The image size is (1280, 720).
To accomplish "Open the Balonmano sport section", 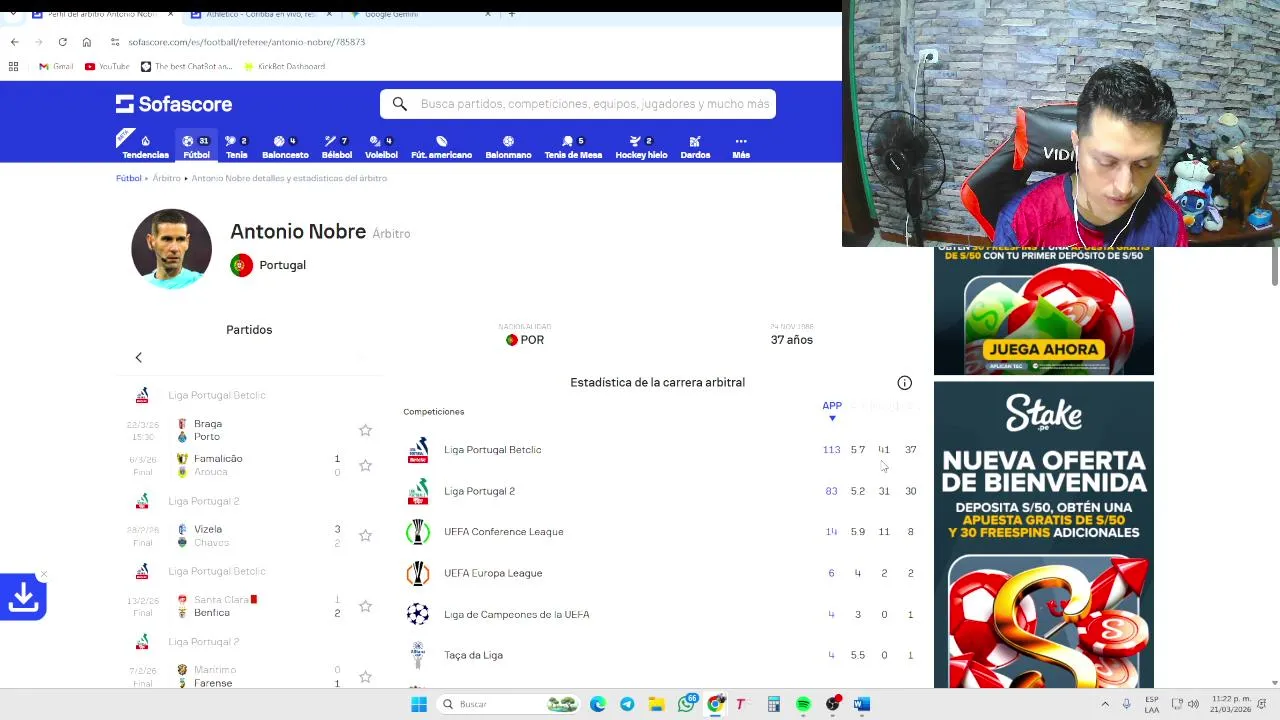I will click(508, 147).
